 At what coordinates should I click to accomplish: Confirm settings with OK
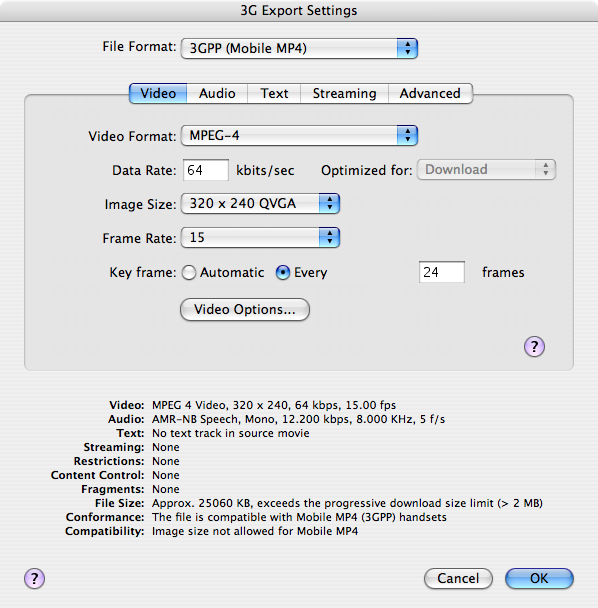click(539, 579)
